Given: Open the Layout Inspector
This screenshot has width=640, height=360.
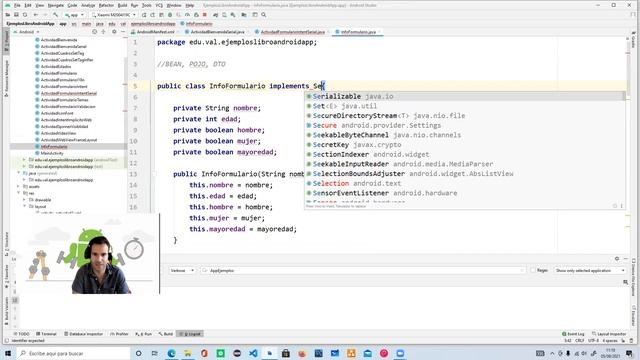Looking at the screenshot, I should (609, 334).
